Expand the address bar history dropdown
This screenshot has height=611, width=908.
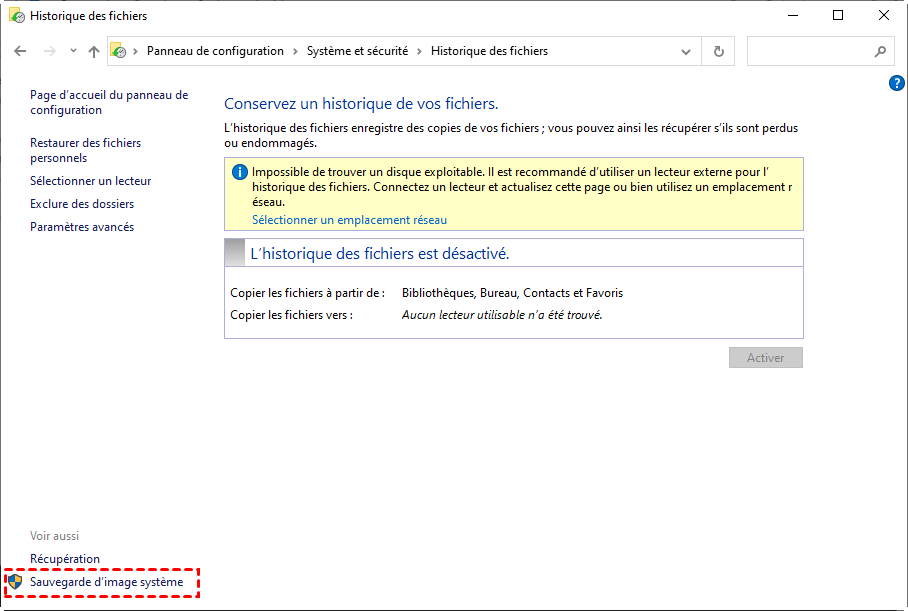(685, 51)
